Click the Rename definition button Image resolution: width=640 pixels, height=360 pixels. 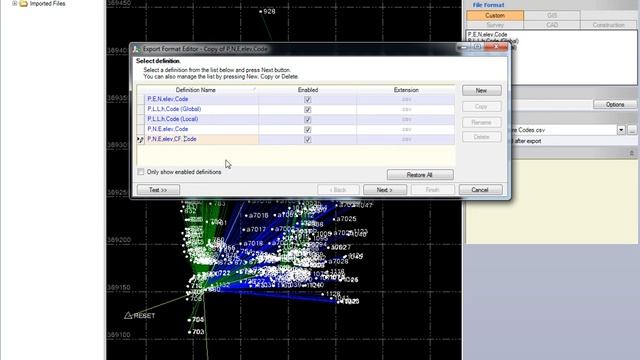coord(482,122)
